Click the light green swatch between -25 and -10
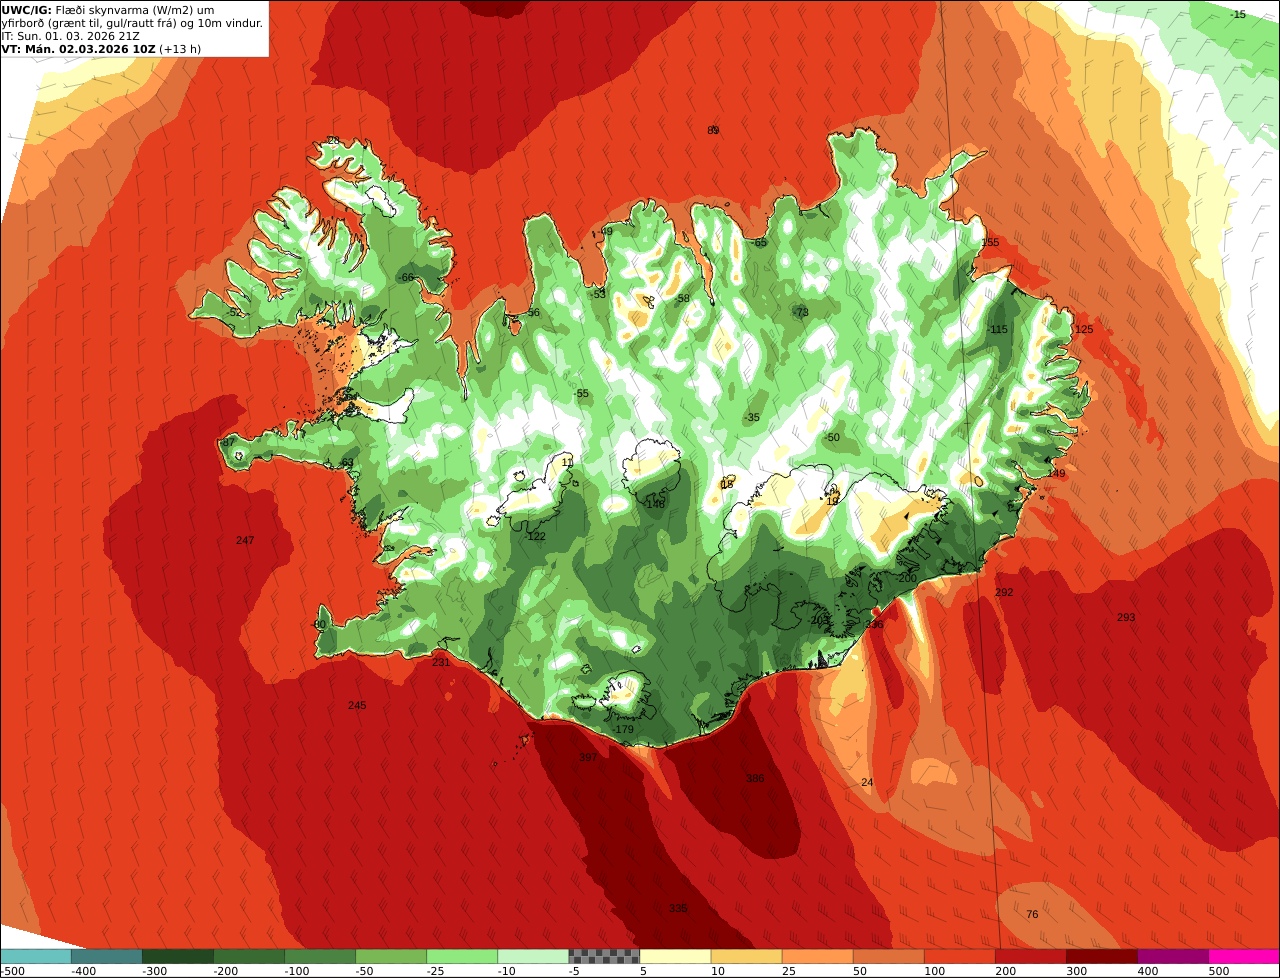 point(461,956)
